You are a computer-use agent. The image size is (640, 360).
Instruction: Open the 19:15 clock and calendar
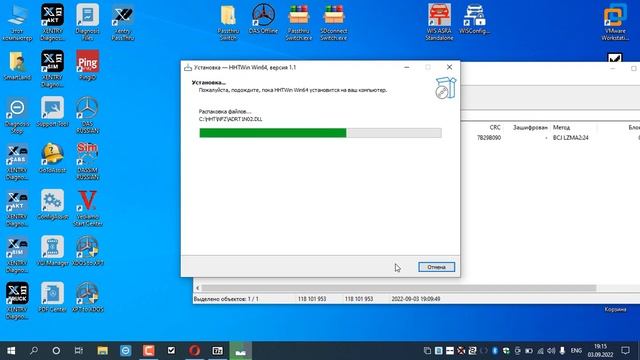[600, 351]
